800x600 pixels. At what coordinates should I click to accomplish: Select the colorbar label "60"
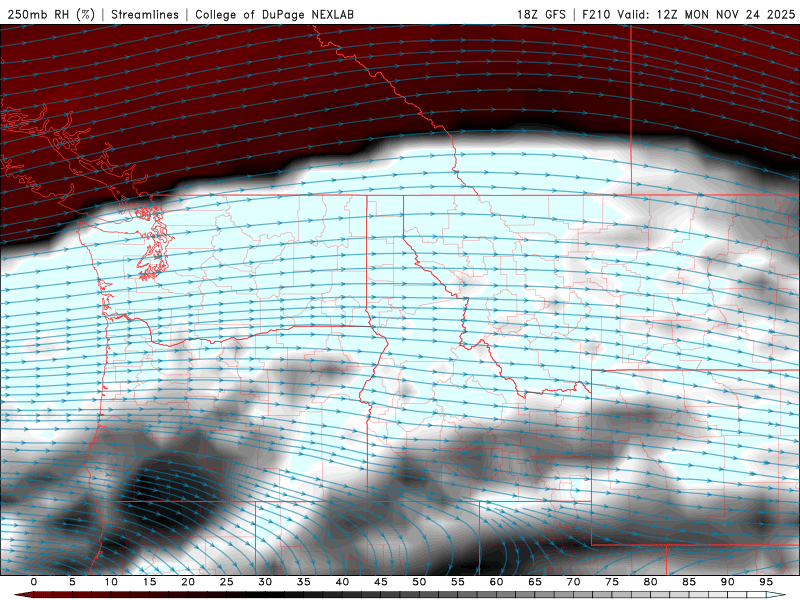(496, 582)
